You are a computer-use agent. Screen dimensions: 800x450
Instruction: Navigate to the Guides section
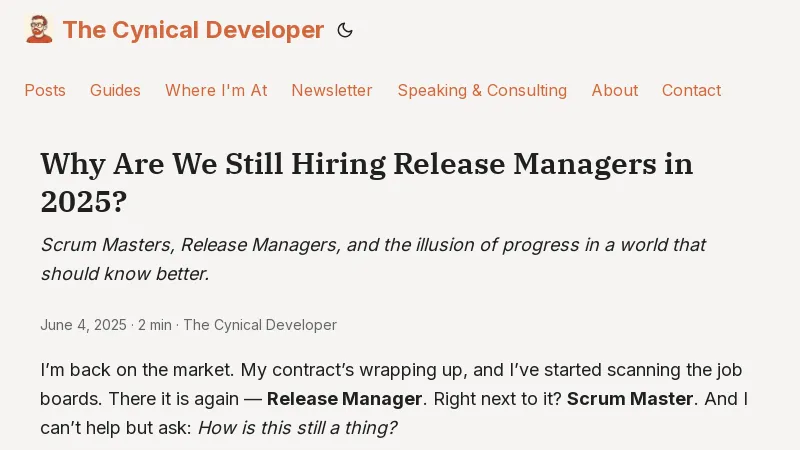tap(115, 90)
